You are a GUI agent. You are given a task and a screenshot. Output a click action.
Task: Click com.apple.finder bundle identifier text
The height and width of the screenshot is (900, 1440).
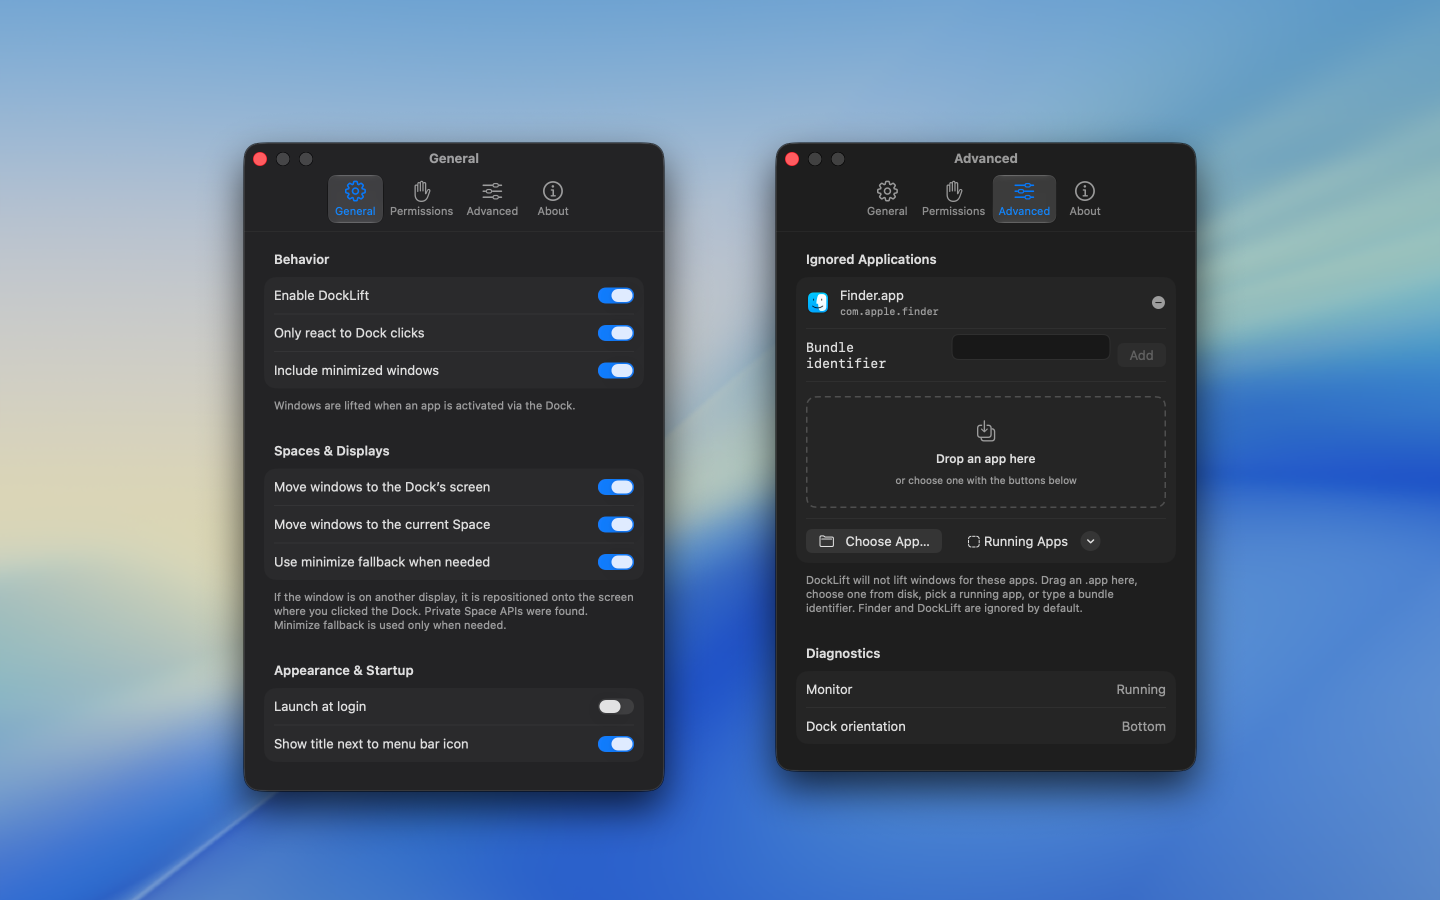click(x=889, y=312)
